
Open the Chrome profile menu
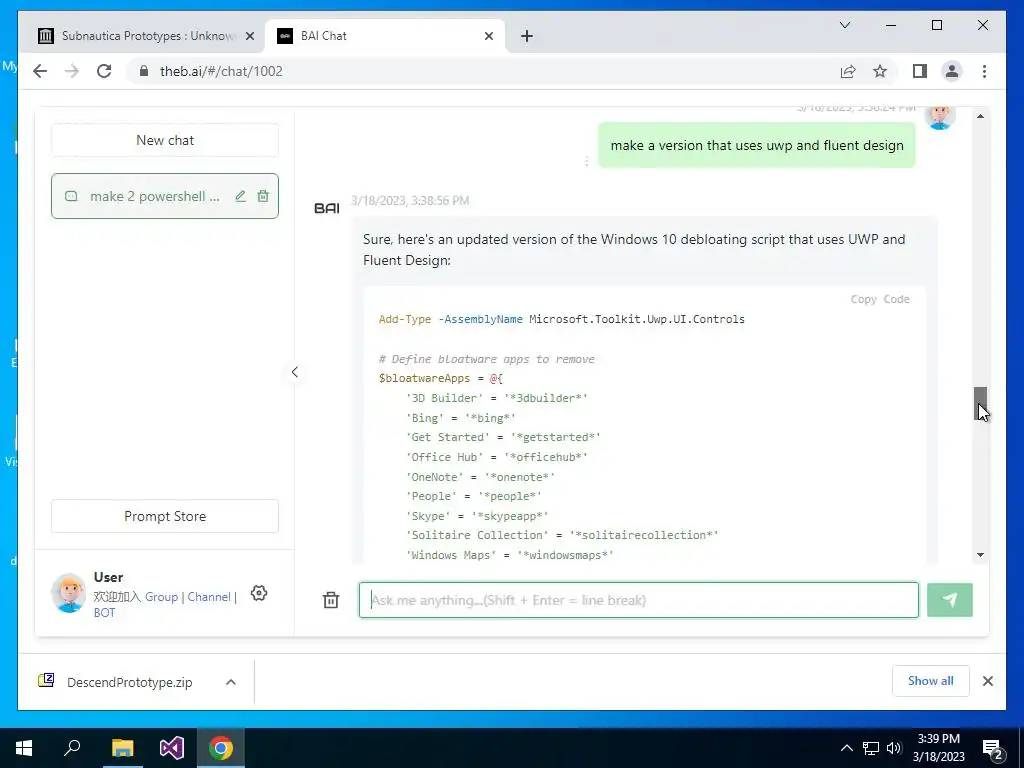(952, 71)
